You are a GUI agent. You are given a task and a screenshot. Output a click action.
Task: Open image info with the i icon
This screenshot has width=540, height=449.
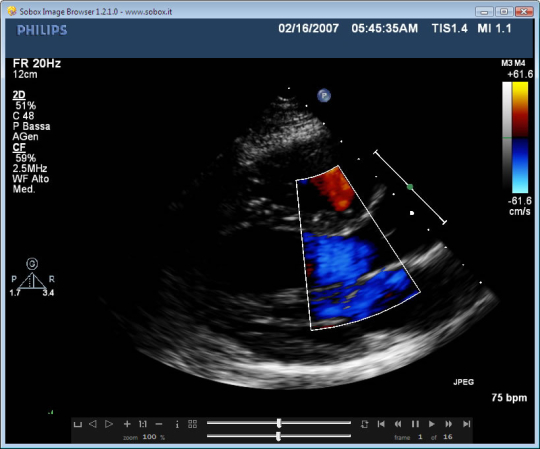point(177,425)
